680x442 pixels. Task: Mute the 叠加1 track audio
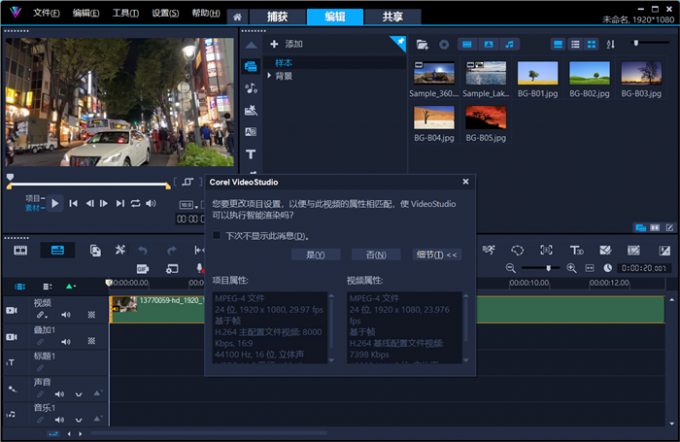tap(65, 342)
